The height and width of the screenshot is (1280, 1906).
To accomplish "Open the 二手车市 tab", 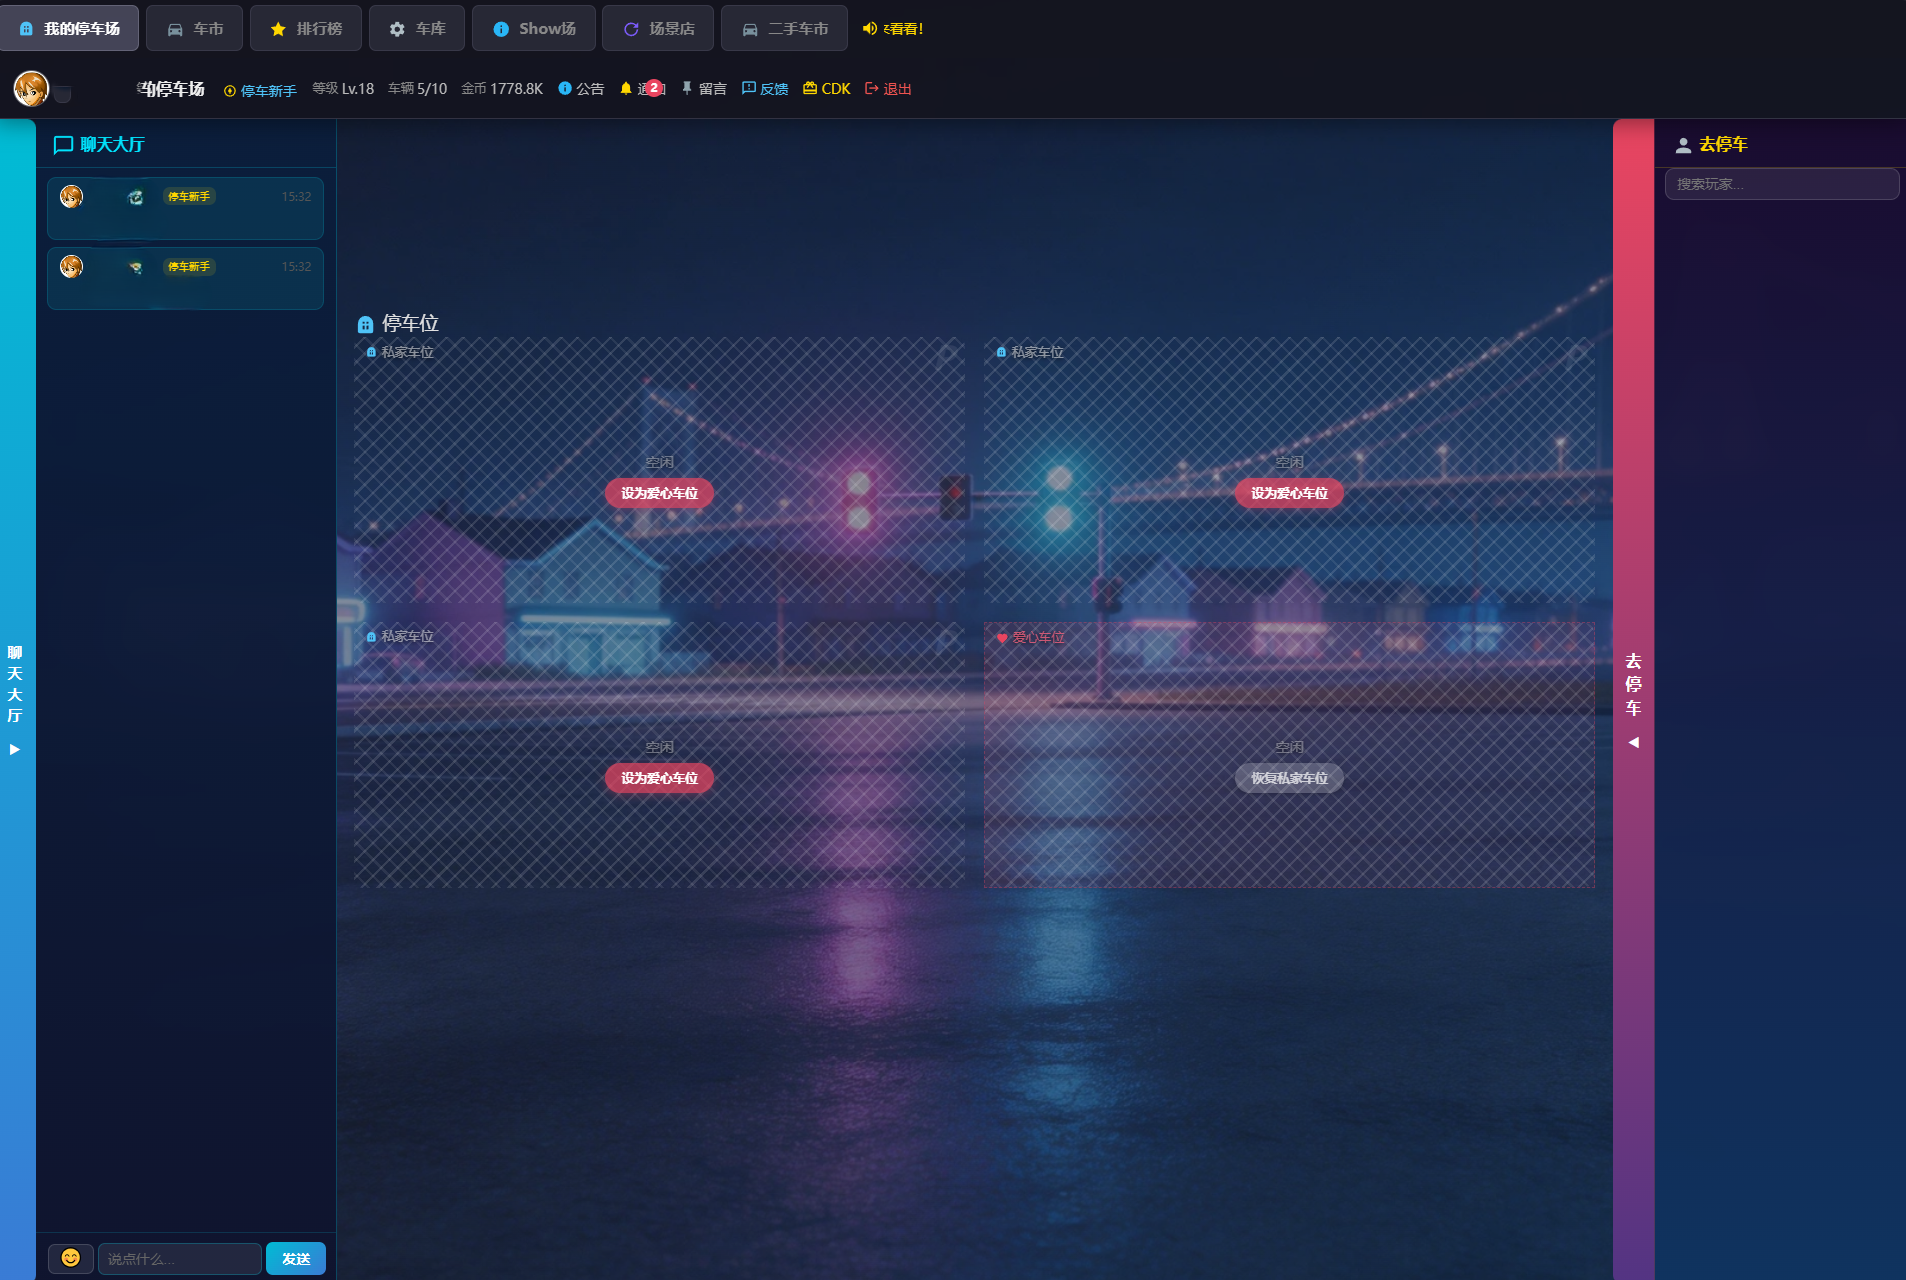I will click(784, 29).
